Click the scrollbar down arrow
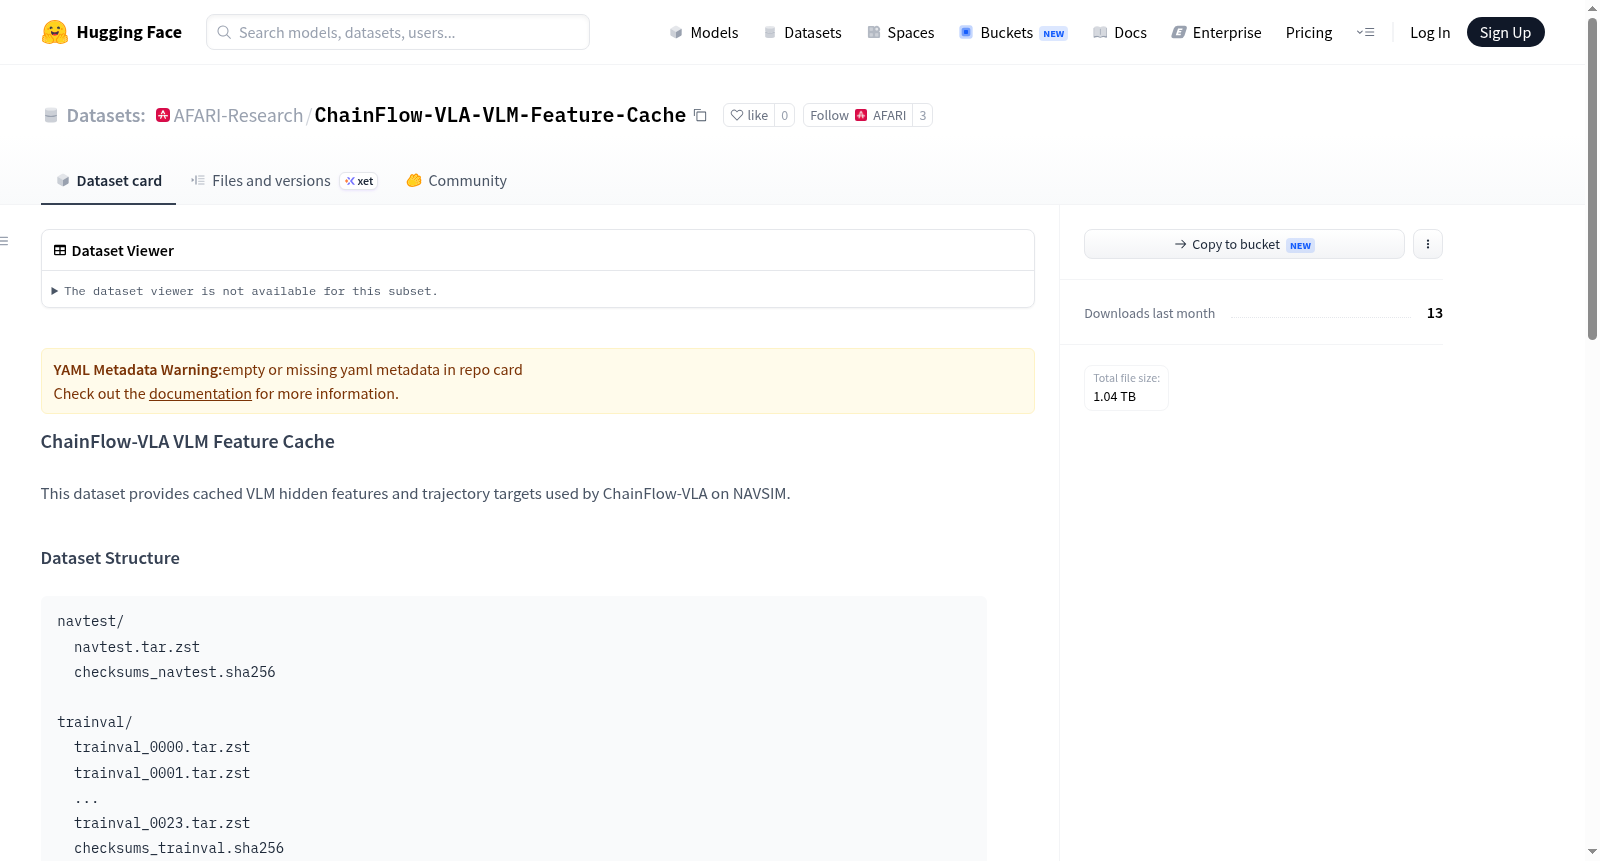 1592,852
